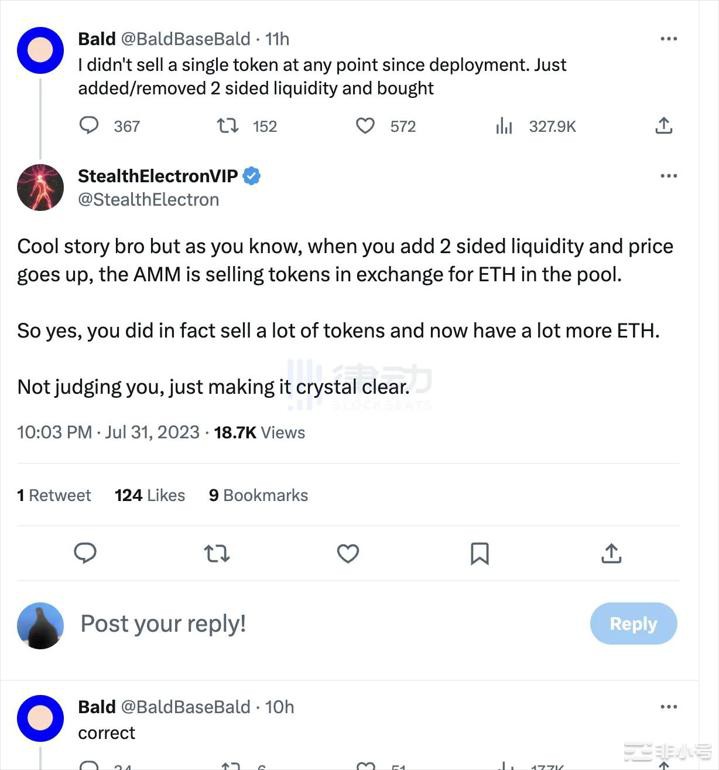
Task: Like StealthElectronVIP's main tweet
Action: click(x=348, y=553)
